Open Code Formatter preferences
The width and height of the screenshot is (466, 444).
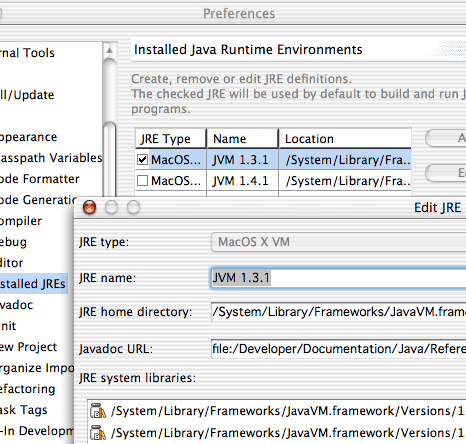coord(39,179)
